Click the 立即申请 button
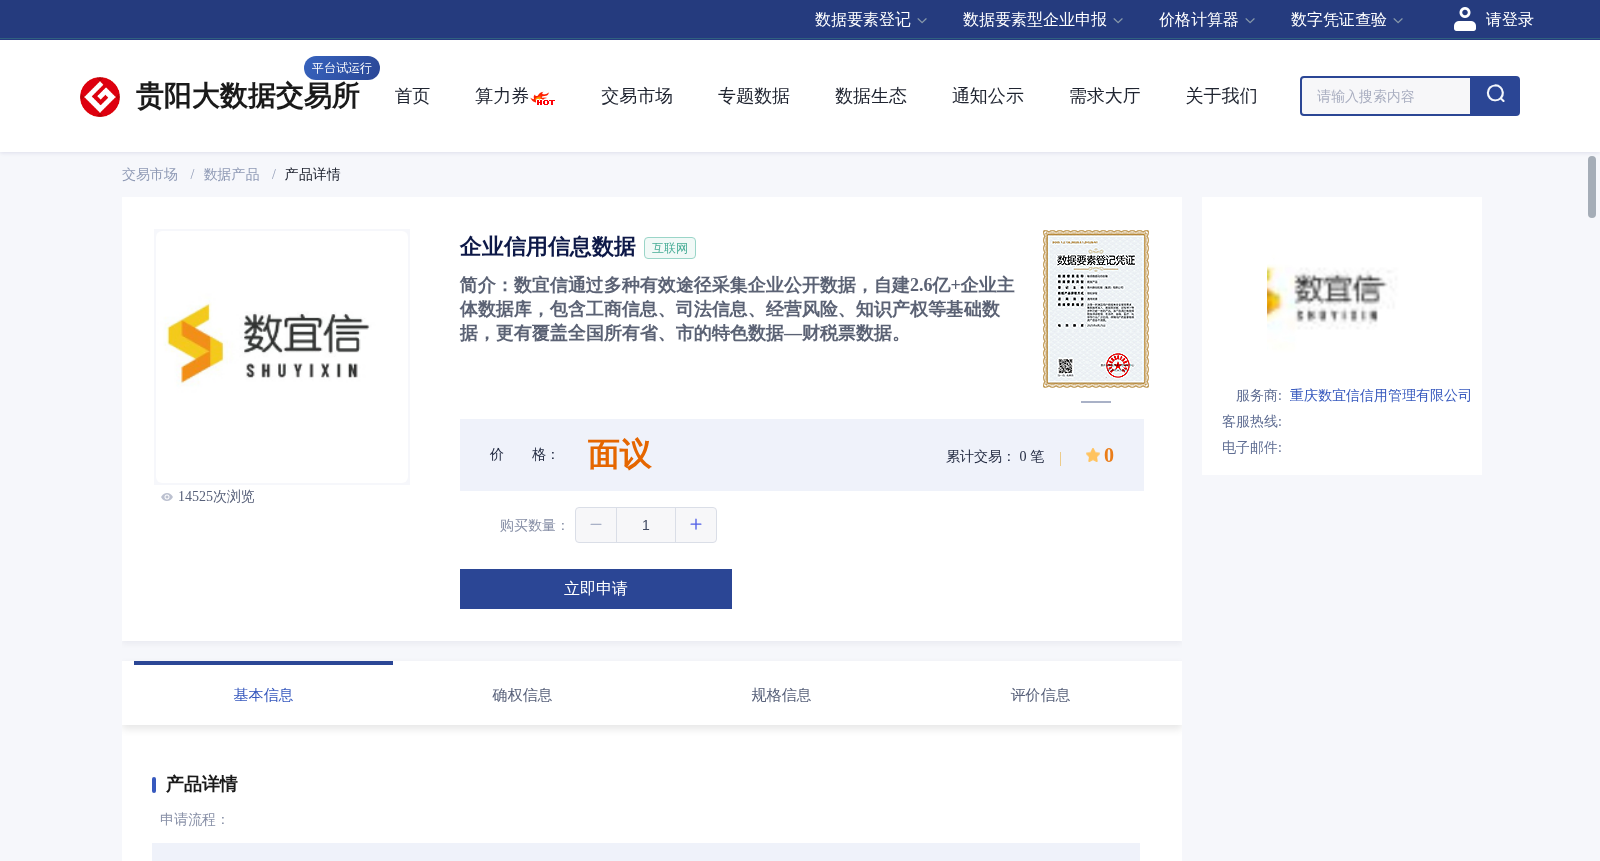The height and width of the screenshot is (861, 1600). [596, 589]
